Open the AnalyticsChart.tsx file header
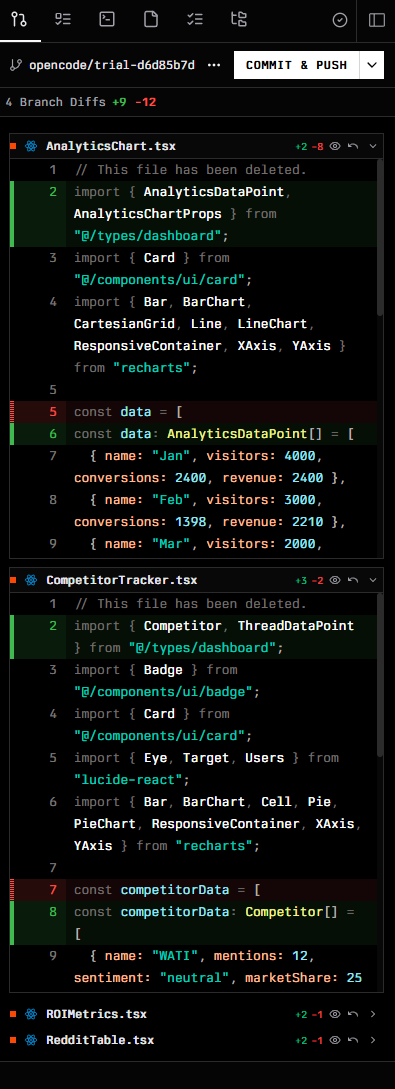Image resolution: width=395 pixels, height=1089 pixels. coord(196,147)
